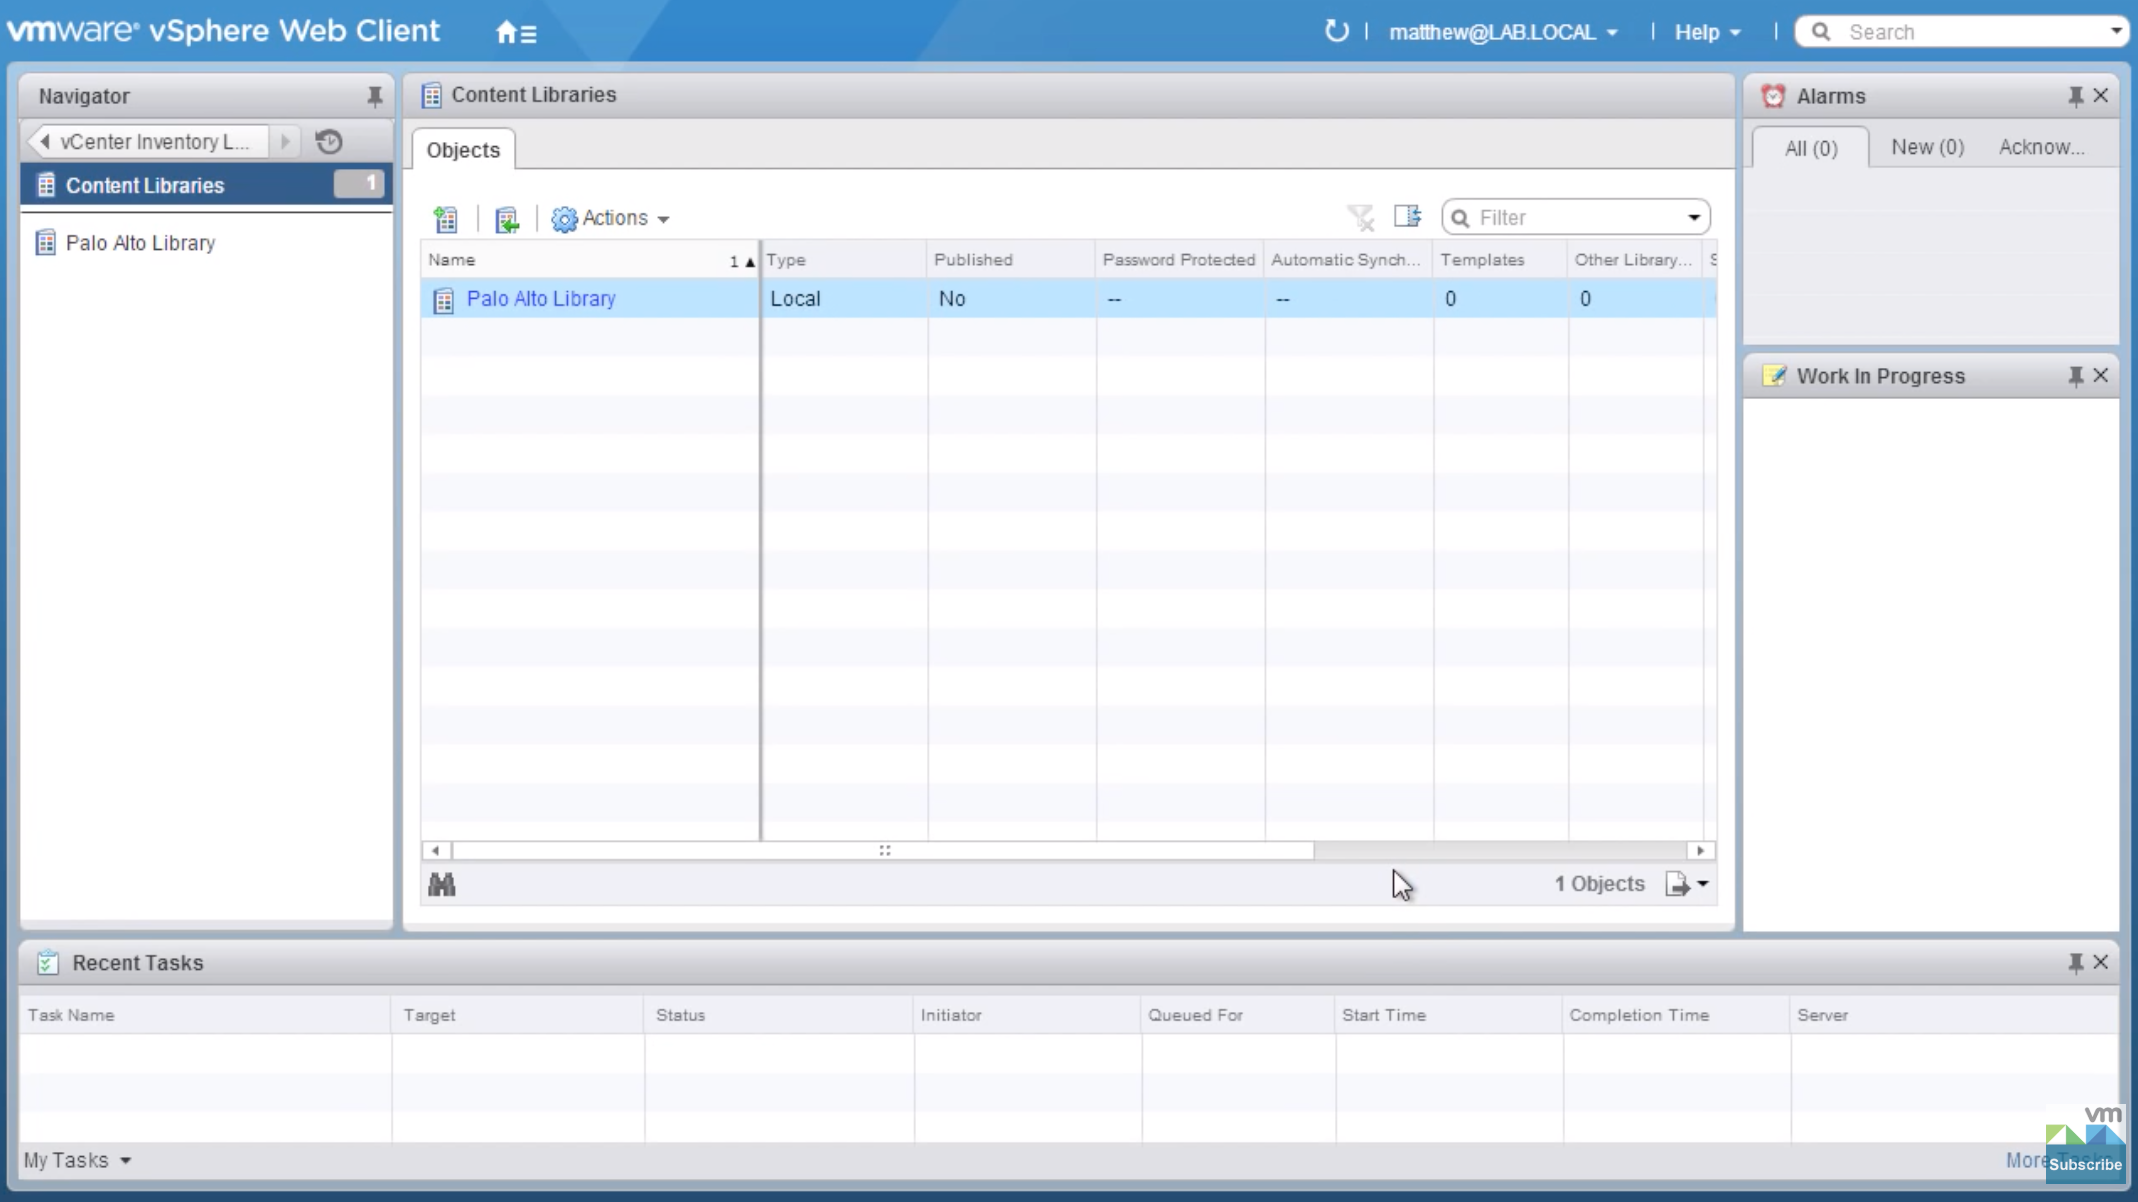Open the matthew@LAB.LOCAL user menu
Screen dimensions: 2138x1202
pyautogui.click(x=1503, y=32)
